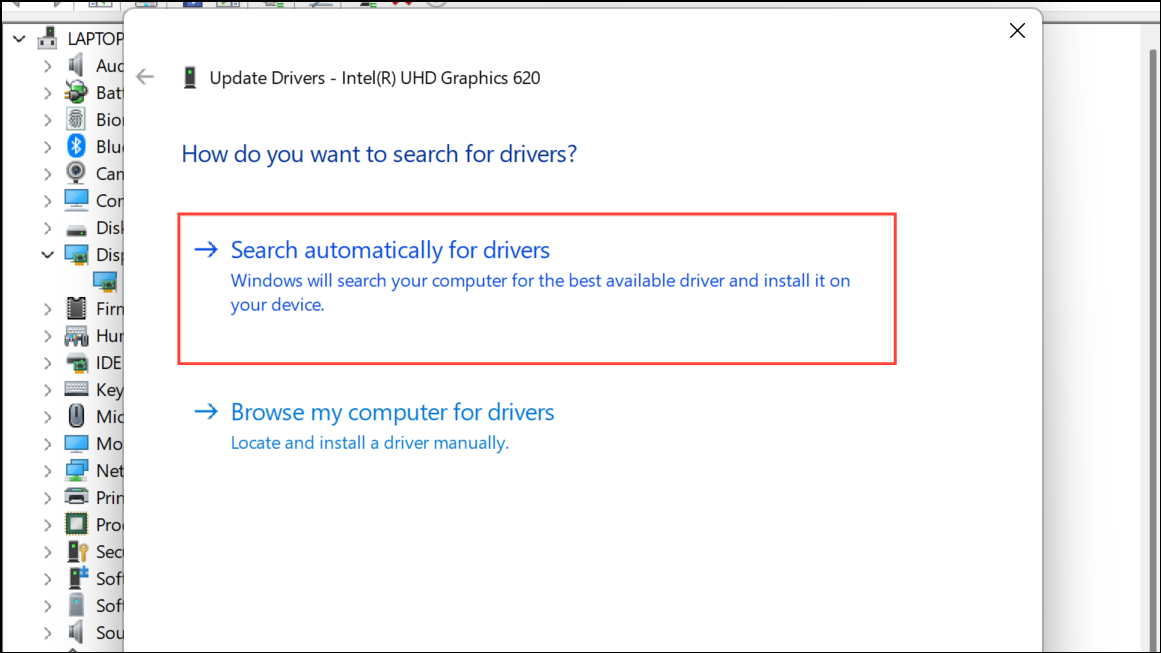Screen dimensions: 1161x653
Task: Expand the Monitors tree node
Action: pyautogui.click(x=47, y=443)
